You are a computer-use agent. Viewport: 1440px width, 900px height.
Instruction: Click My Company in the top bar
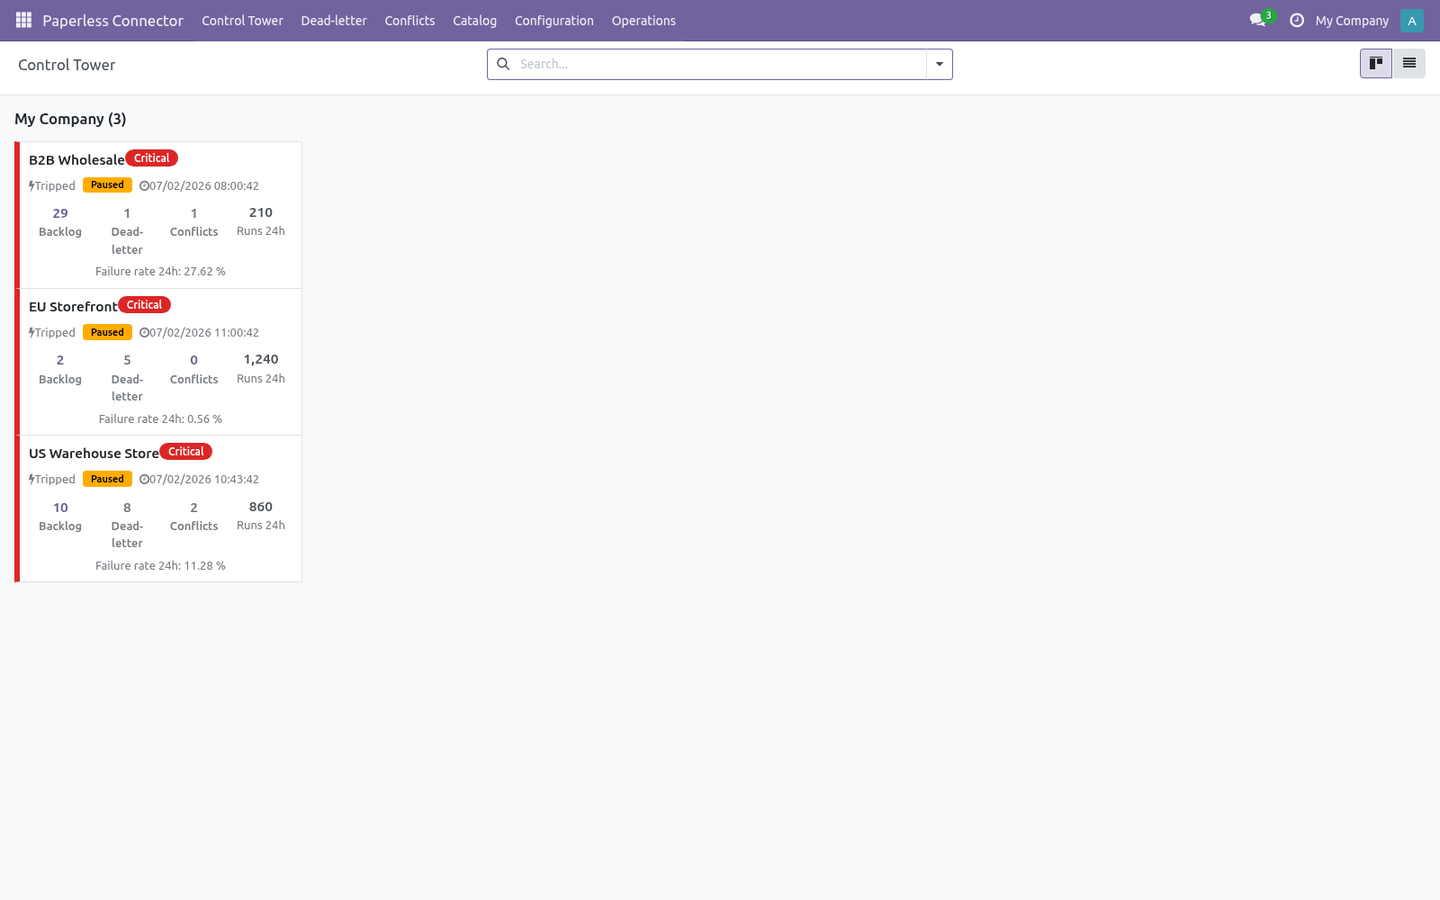click(1352, 20)
